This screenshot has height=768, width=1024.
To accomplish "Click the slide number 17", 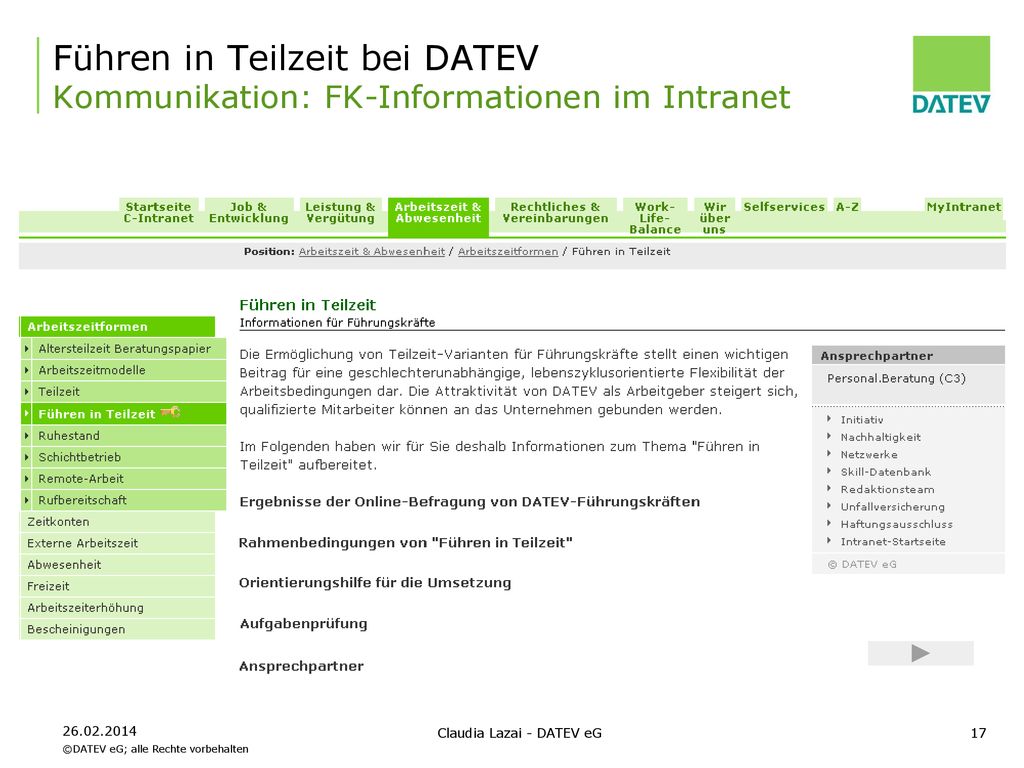I will pyautogui.click(x=978, y=733).
